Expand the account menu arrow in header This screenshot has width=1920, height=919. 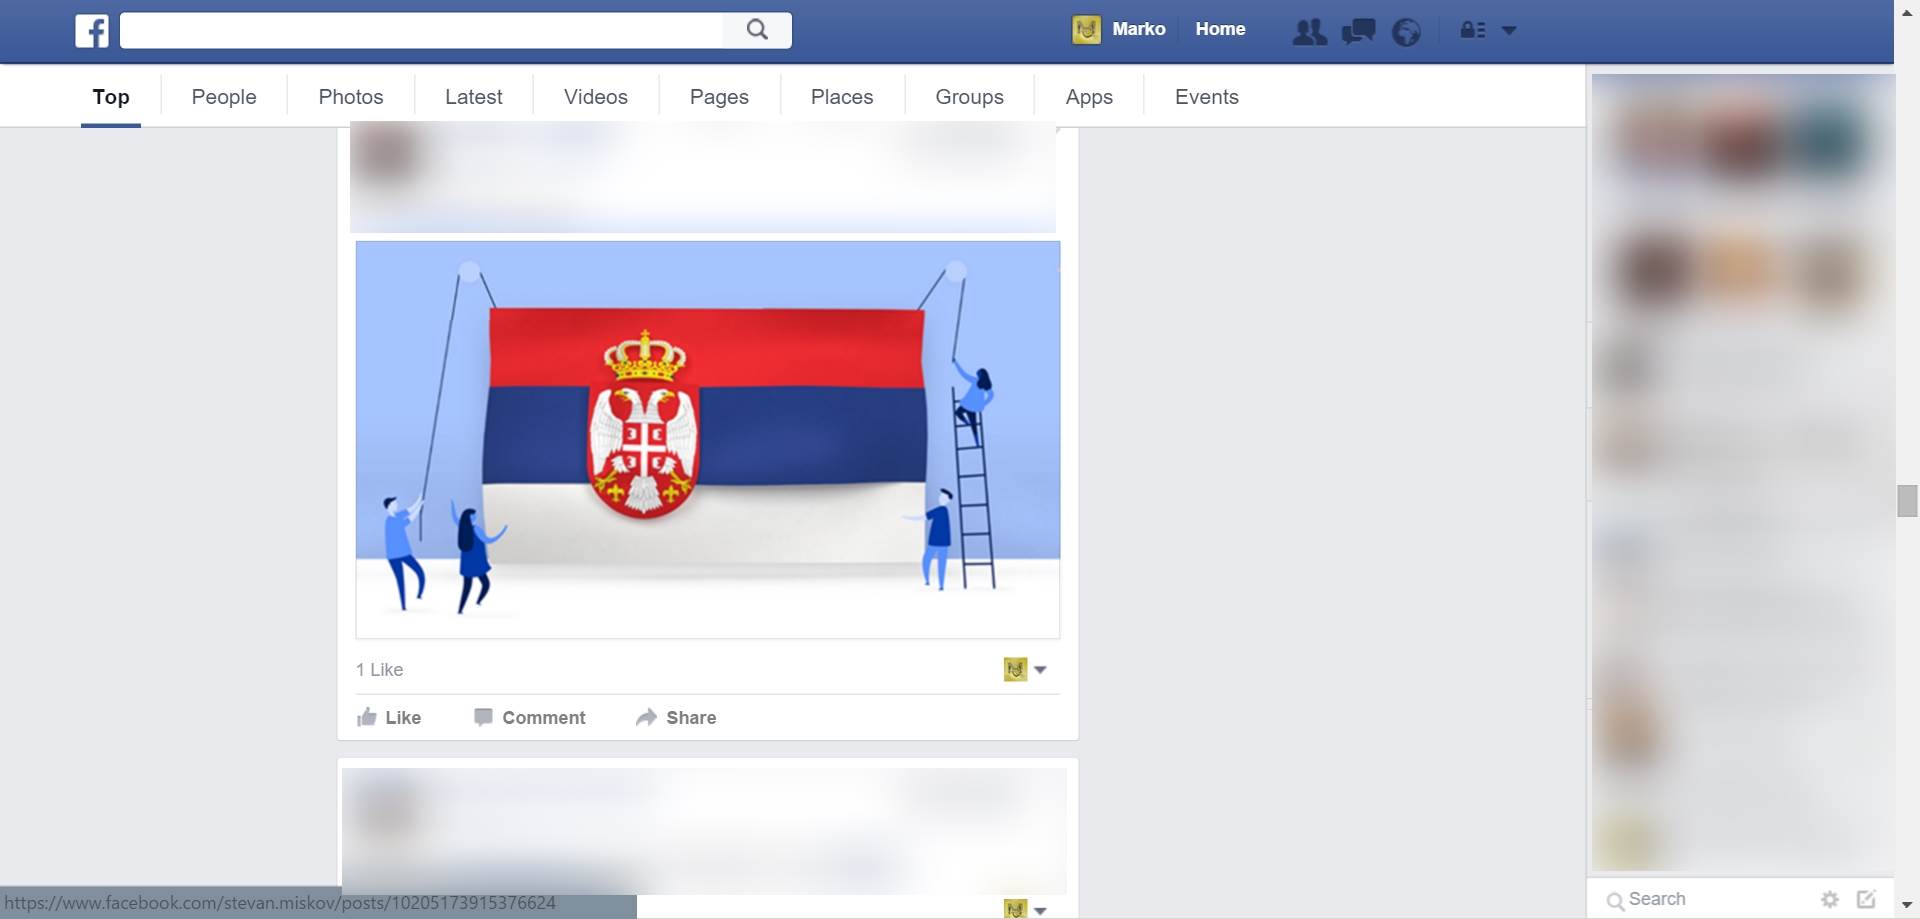point(1509,30)
